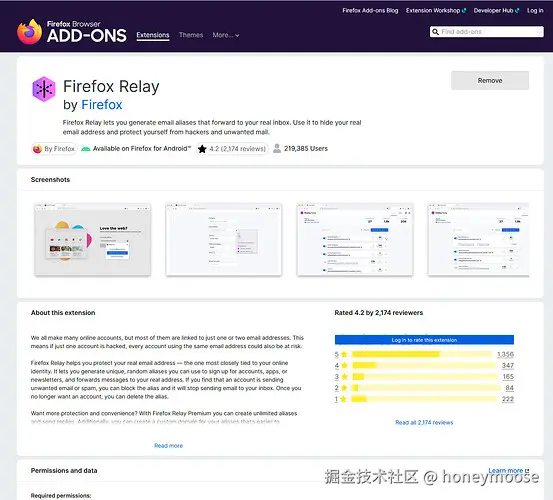Open the 1,356 five-star reviews count
Screen dimensions: 553x500
[505, 354]
